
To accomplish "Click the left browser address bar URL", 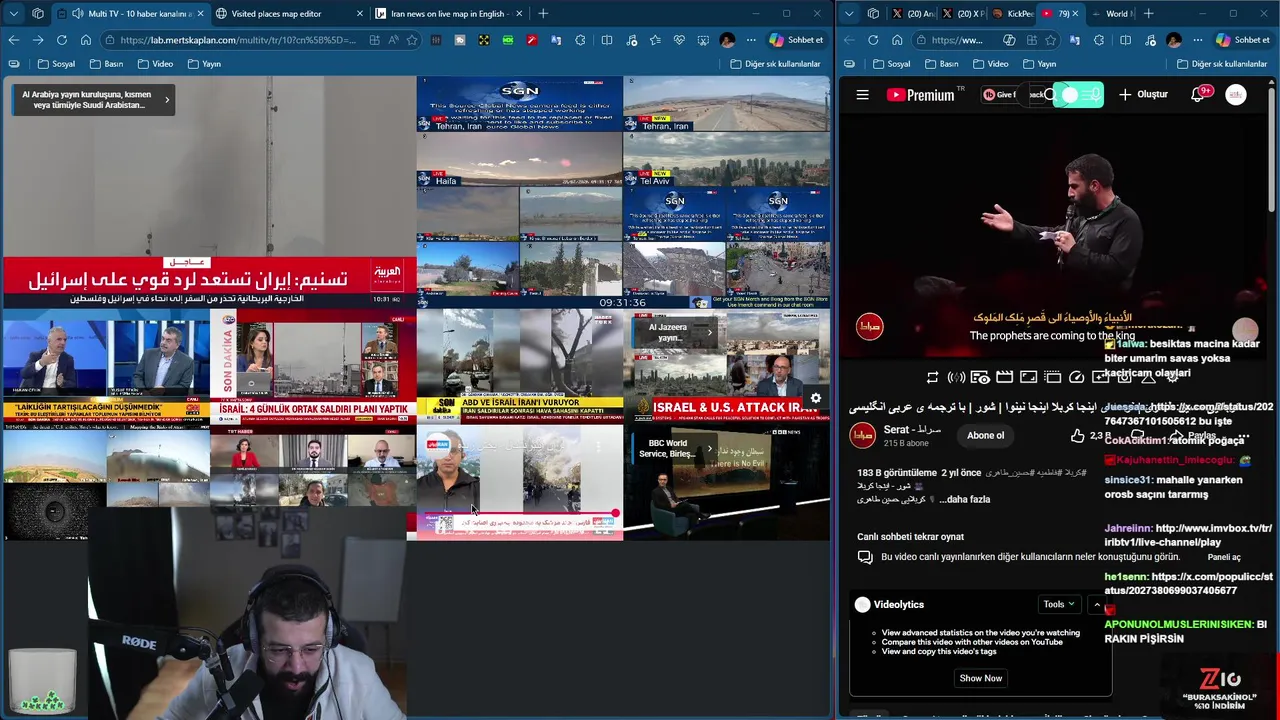I will (237, 40).
